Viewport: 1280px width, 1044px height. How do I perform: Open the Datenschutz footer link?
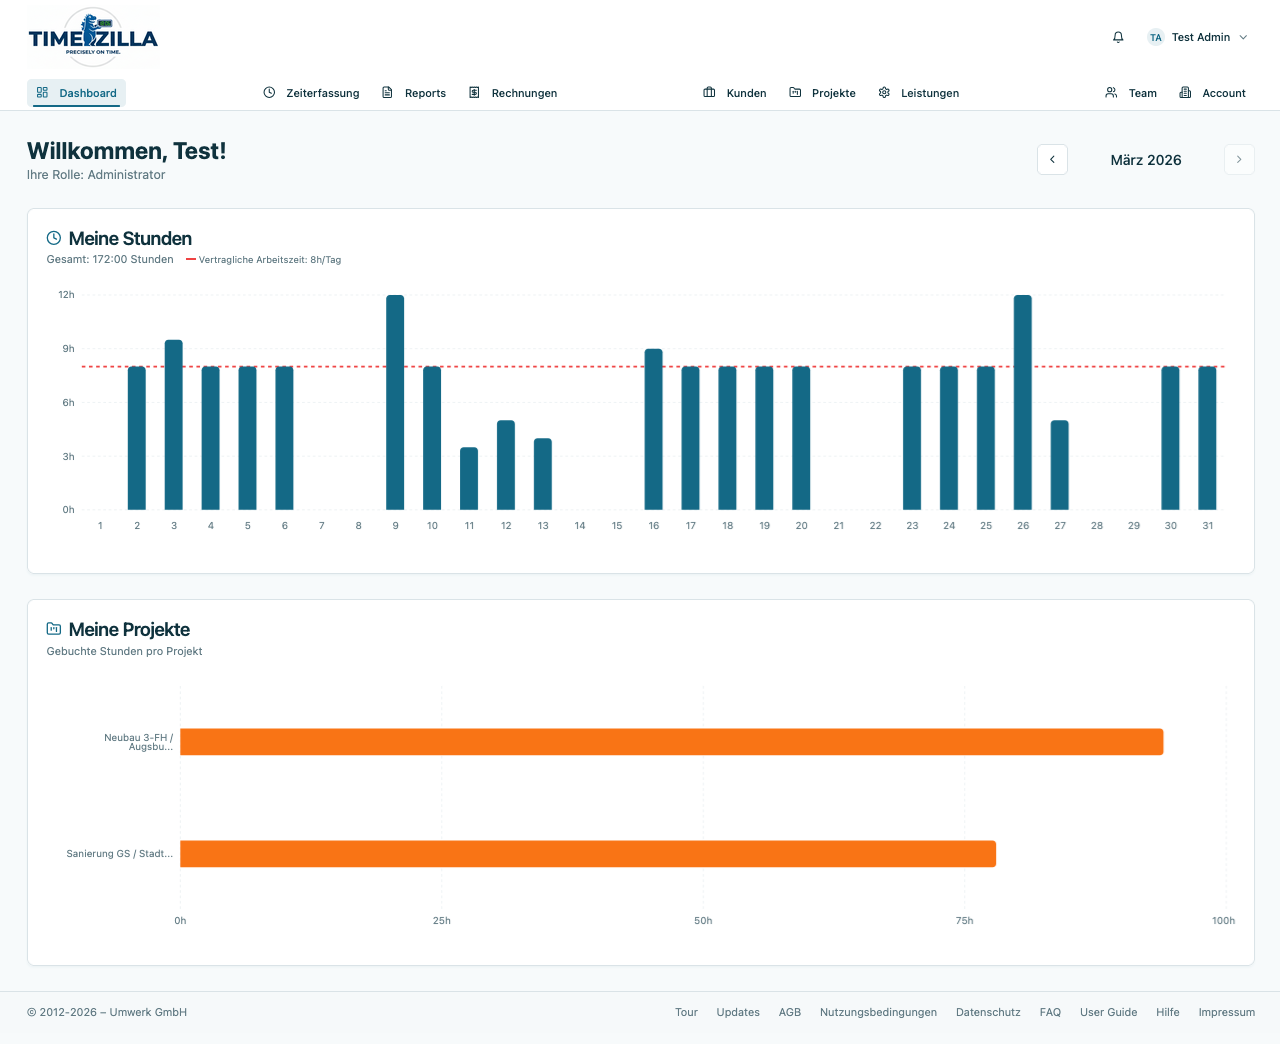point(988,1012)
